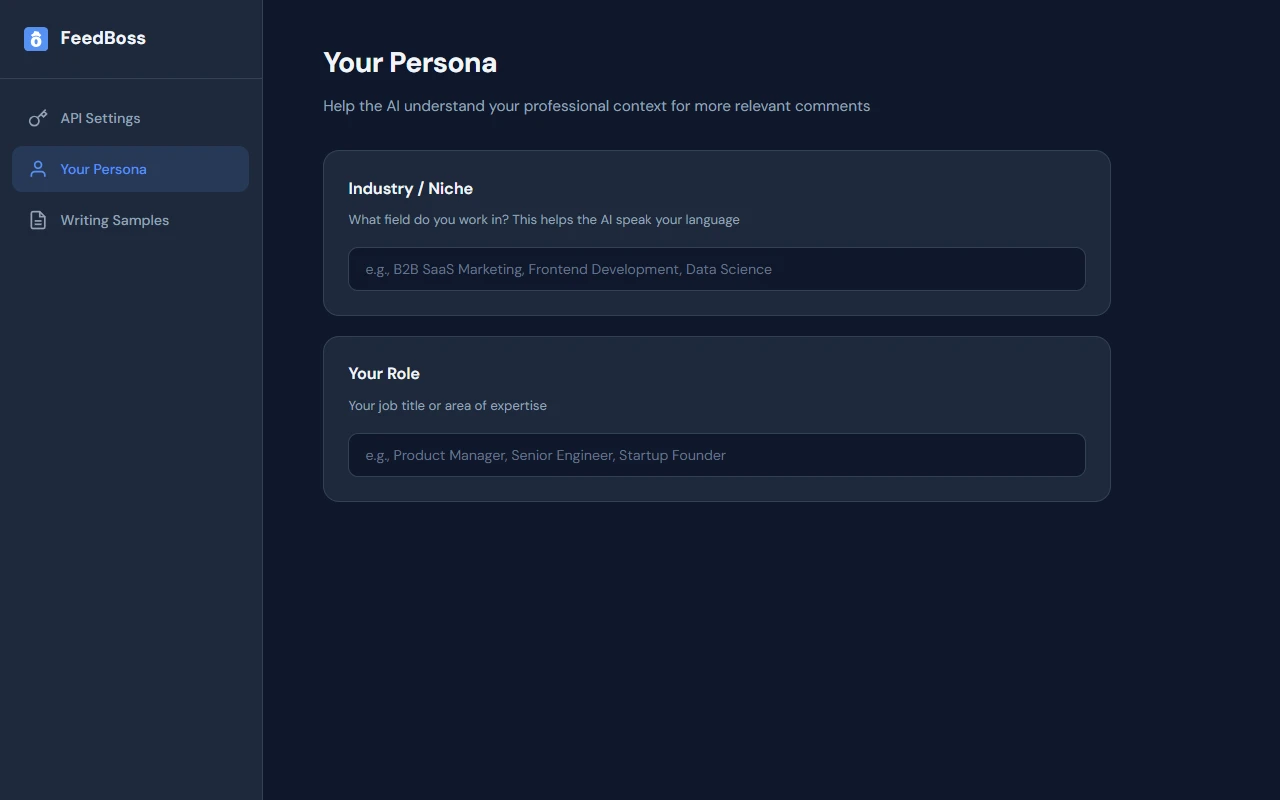Click the document icon beside Writing Samples
This screenshot has width=1280, height=800.
click(37, 220)
